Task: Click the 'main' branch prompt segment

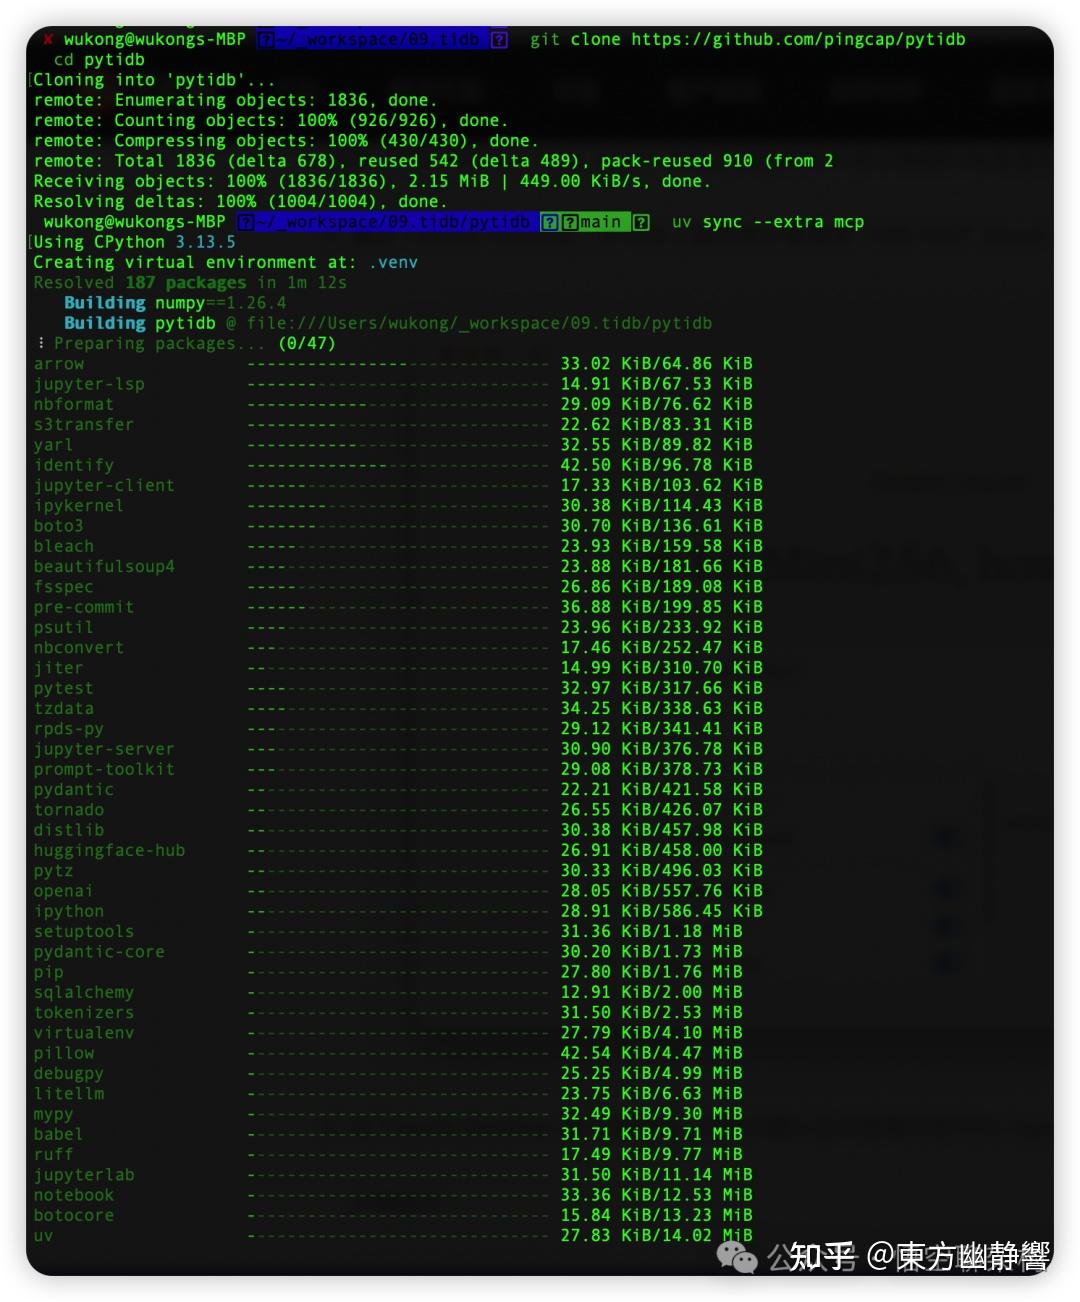Action: pos(599,222)
